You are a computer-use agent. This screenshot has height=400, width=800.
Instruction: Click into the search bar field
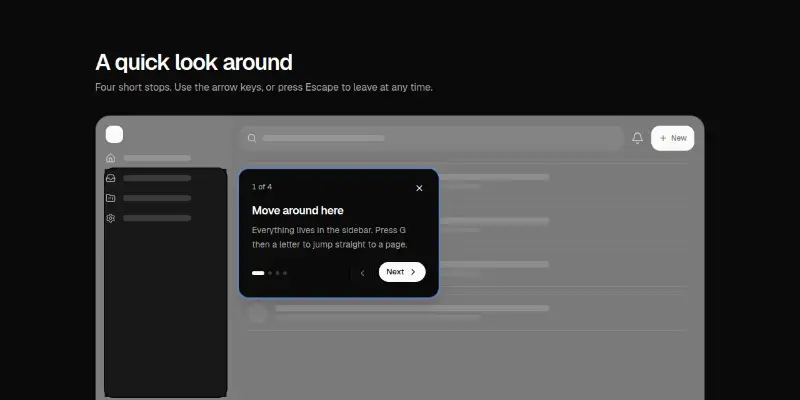coord(431,138)
